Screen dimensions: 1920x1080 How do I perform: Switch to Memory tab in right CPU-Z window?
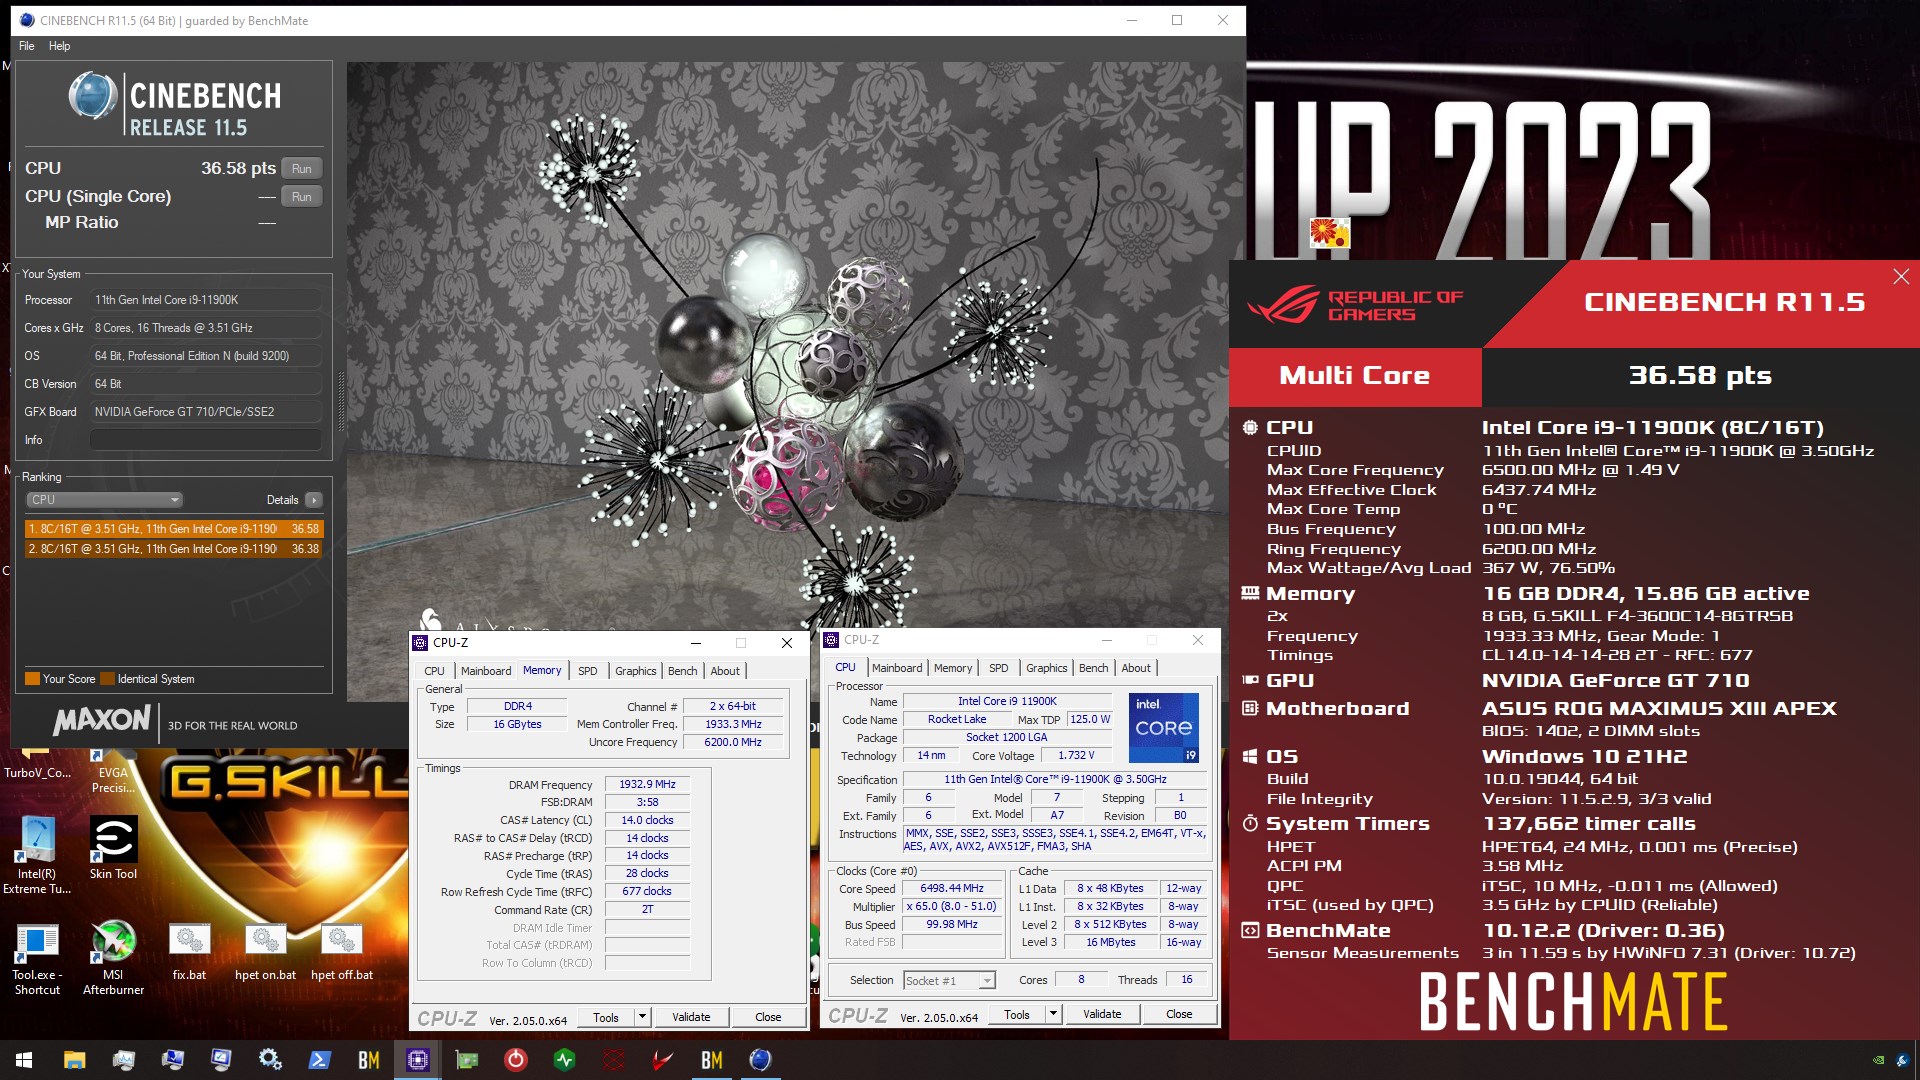click(x=953, y=668)
